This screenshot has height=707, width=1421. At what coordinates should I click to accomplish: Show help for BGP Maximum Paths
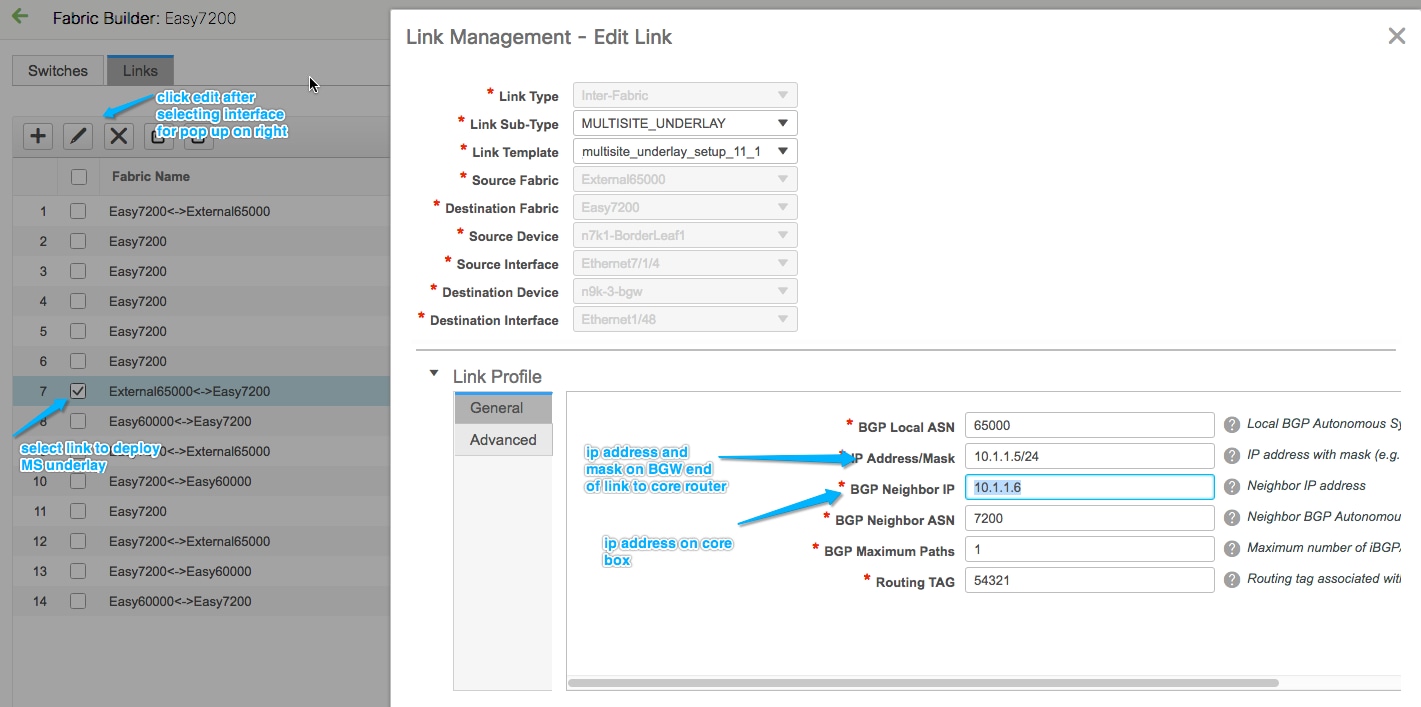click(x=1231, y=548)
